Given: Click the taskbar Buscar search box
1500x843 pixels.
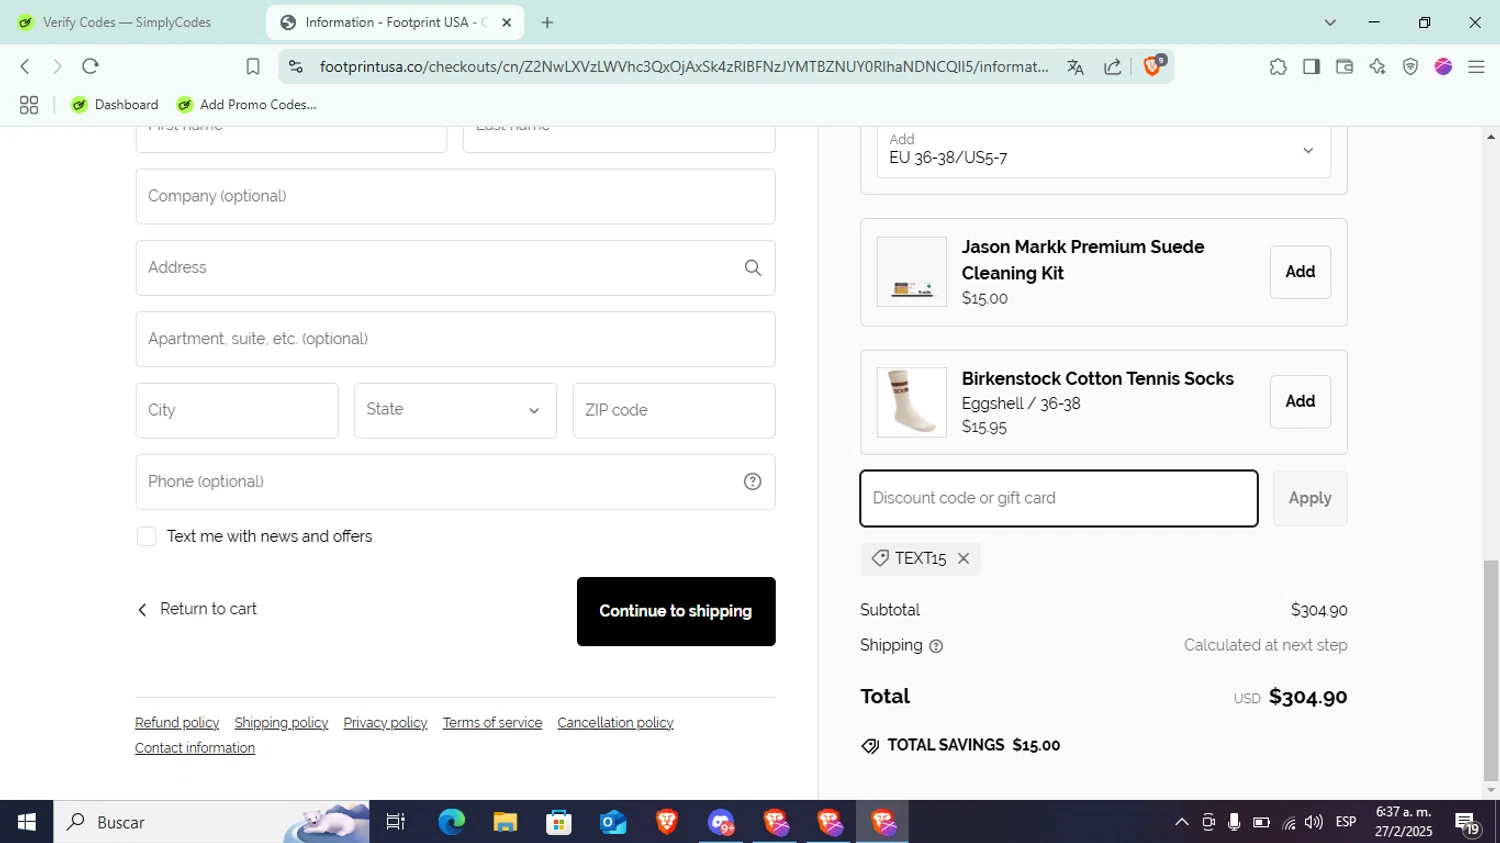Looking at the screenshot, I should 211,822.
